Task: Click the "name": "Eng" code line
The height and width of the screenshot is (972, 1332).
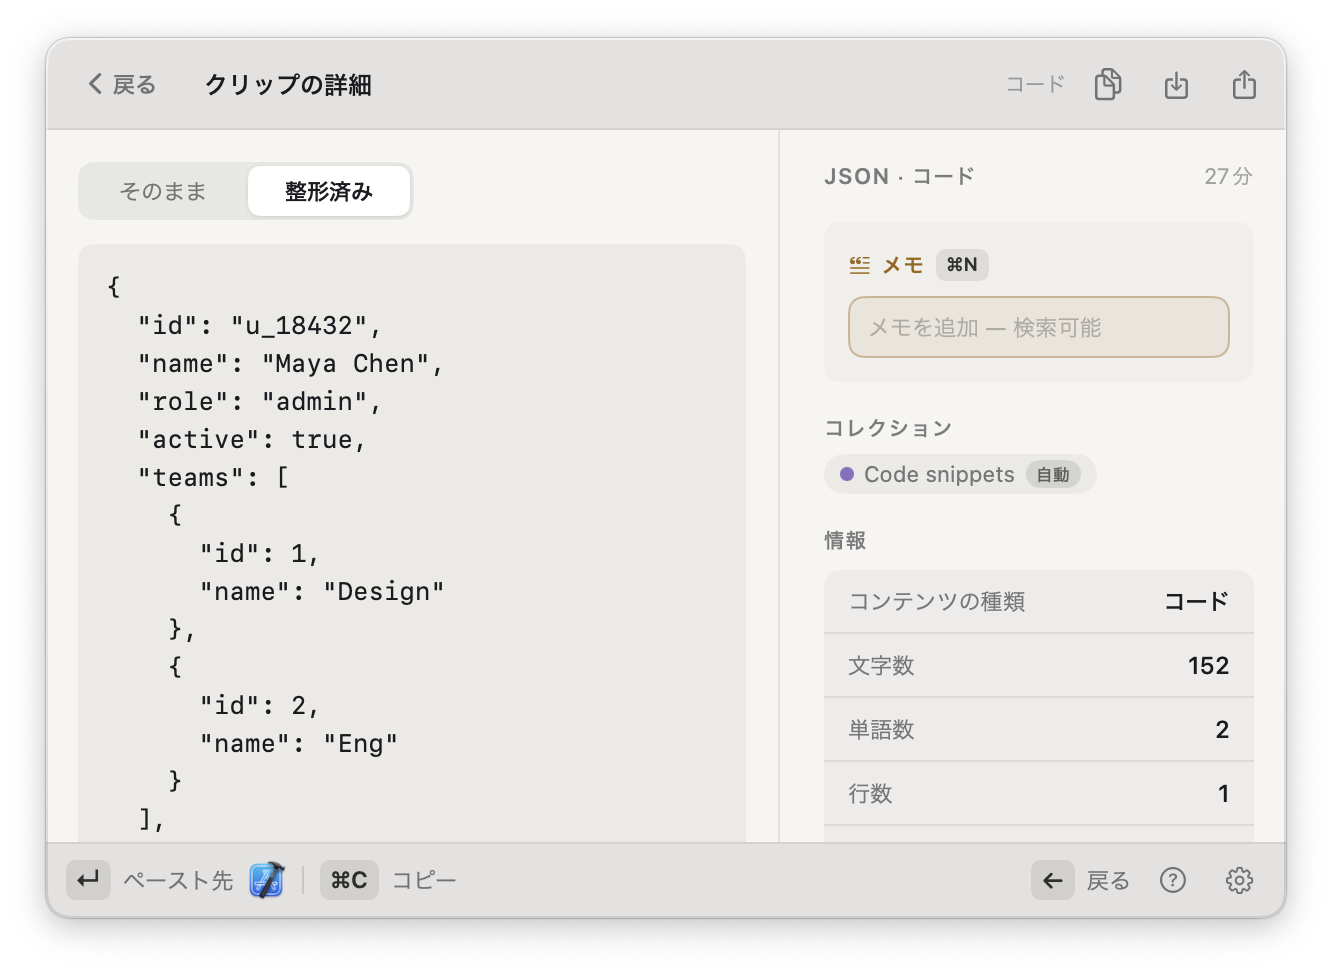Action: [x=298, y=743]
